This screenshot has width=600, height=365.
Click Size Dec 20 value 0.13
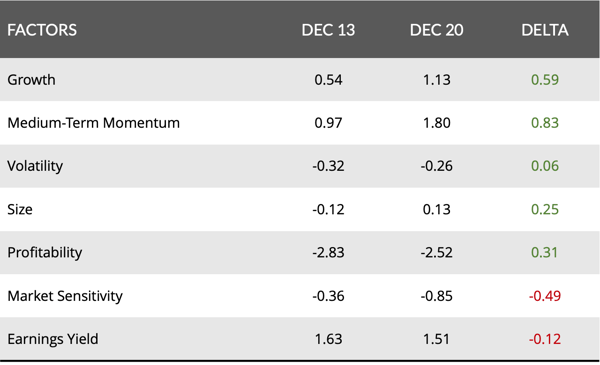pyautogui.click(x=436, y=209)
